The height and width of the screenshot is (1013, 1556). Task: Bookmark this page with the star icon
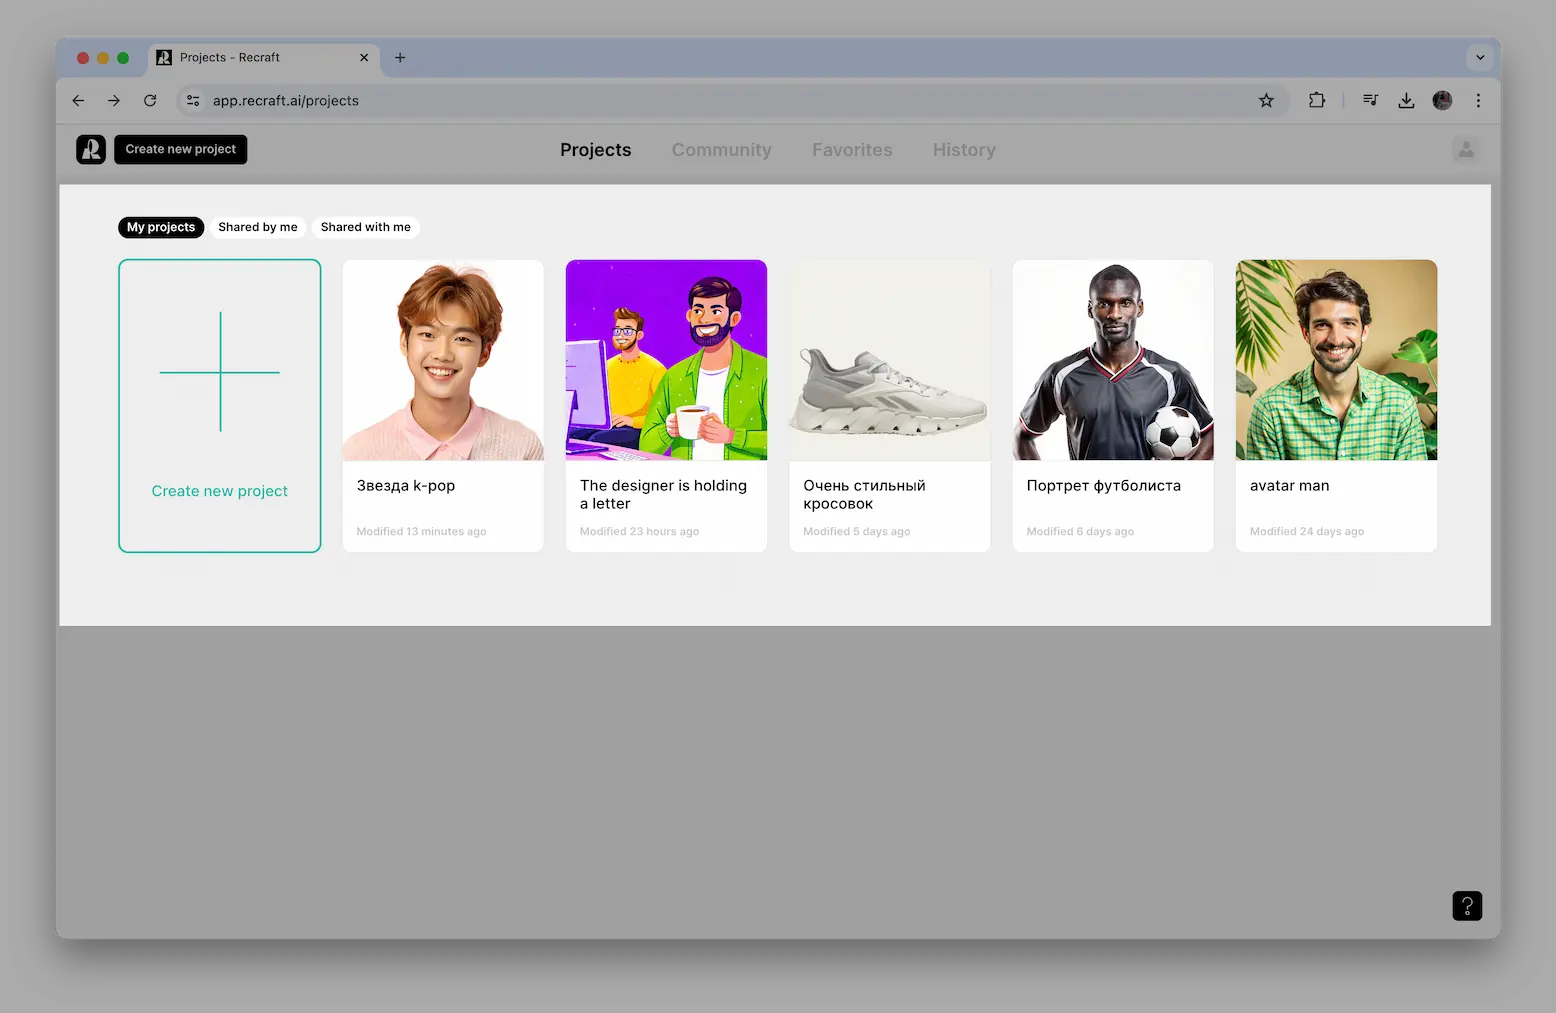[1266, 101]
